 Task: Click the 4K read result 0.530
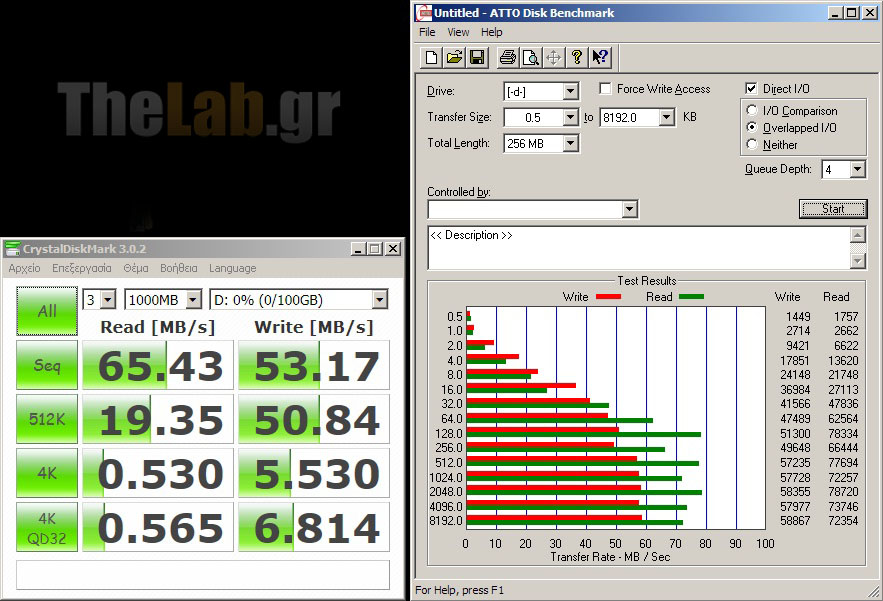(x=158, y=473)
